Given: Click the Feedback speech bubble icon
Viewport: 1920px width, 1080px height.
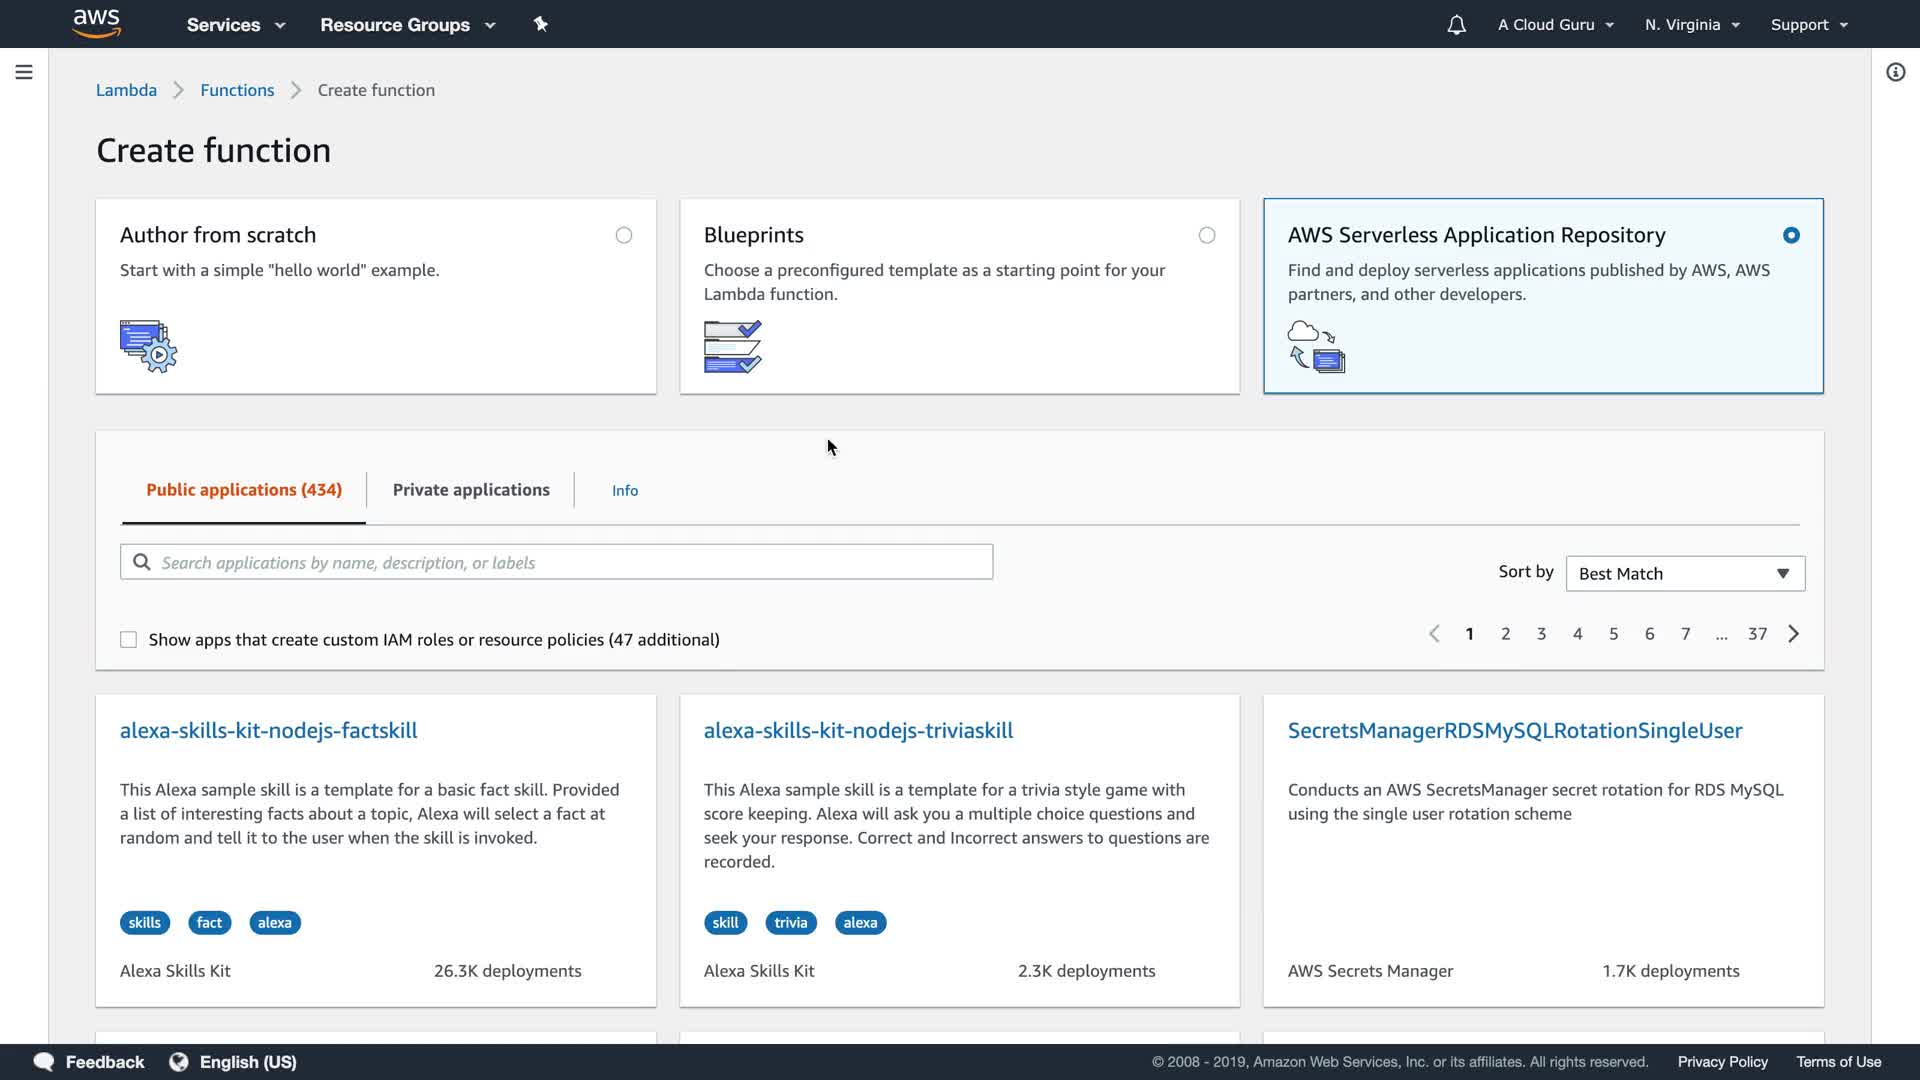Looking at the screenshot, I should [x=44, y=1062].
